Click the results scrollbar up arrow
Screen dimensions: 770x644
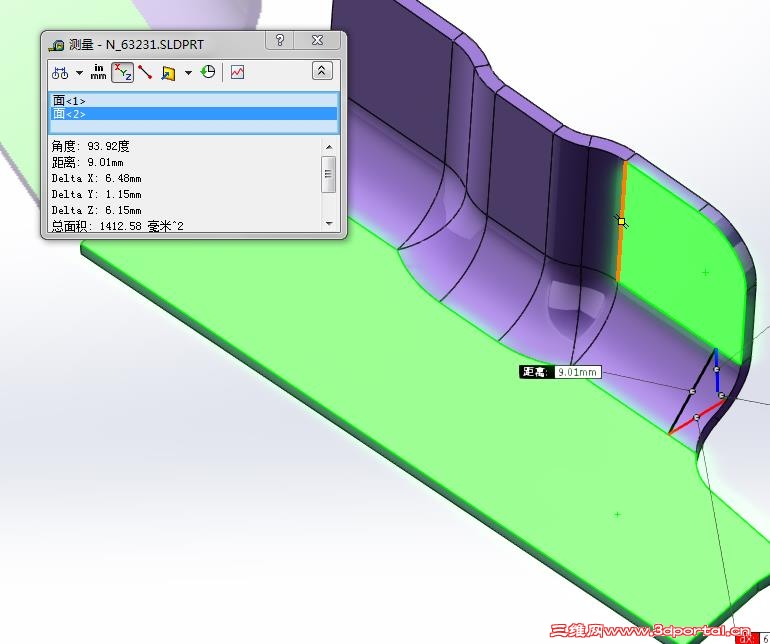tap(329, 147)
